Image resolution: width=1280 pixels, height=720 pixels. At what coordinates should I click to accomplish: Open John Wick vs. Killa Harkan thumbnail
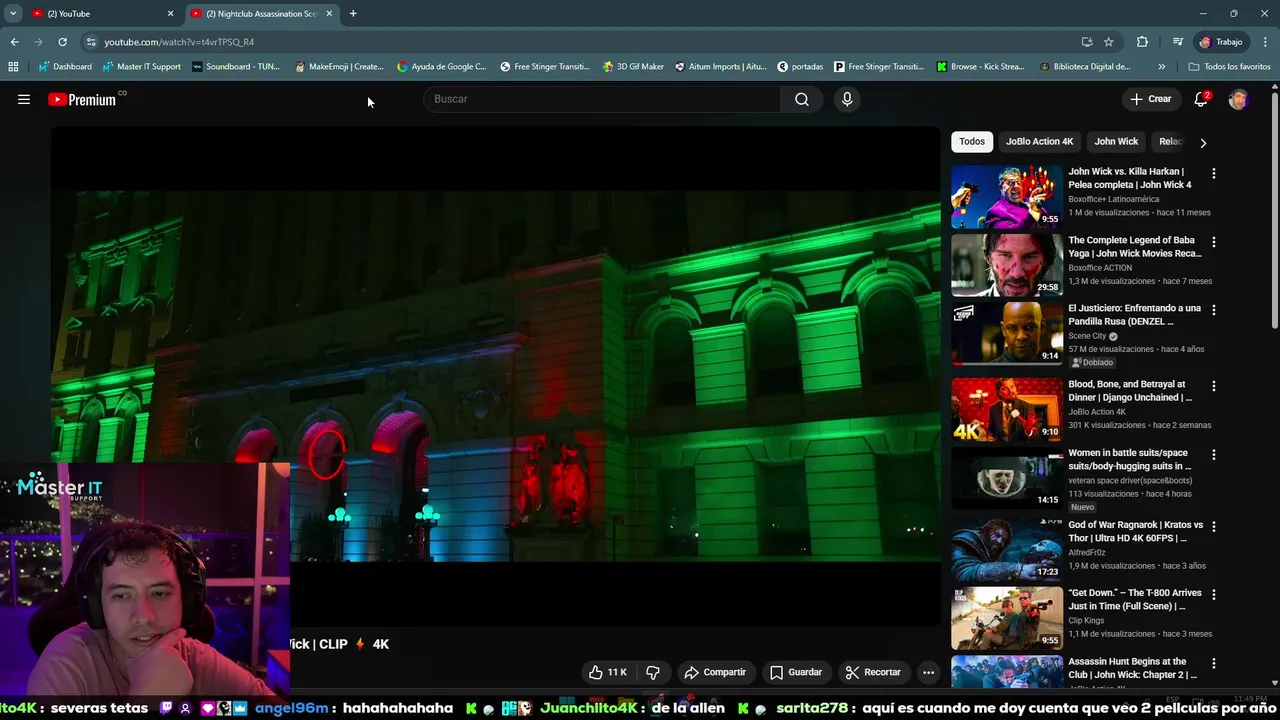(x=1007, y=197)
